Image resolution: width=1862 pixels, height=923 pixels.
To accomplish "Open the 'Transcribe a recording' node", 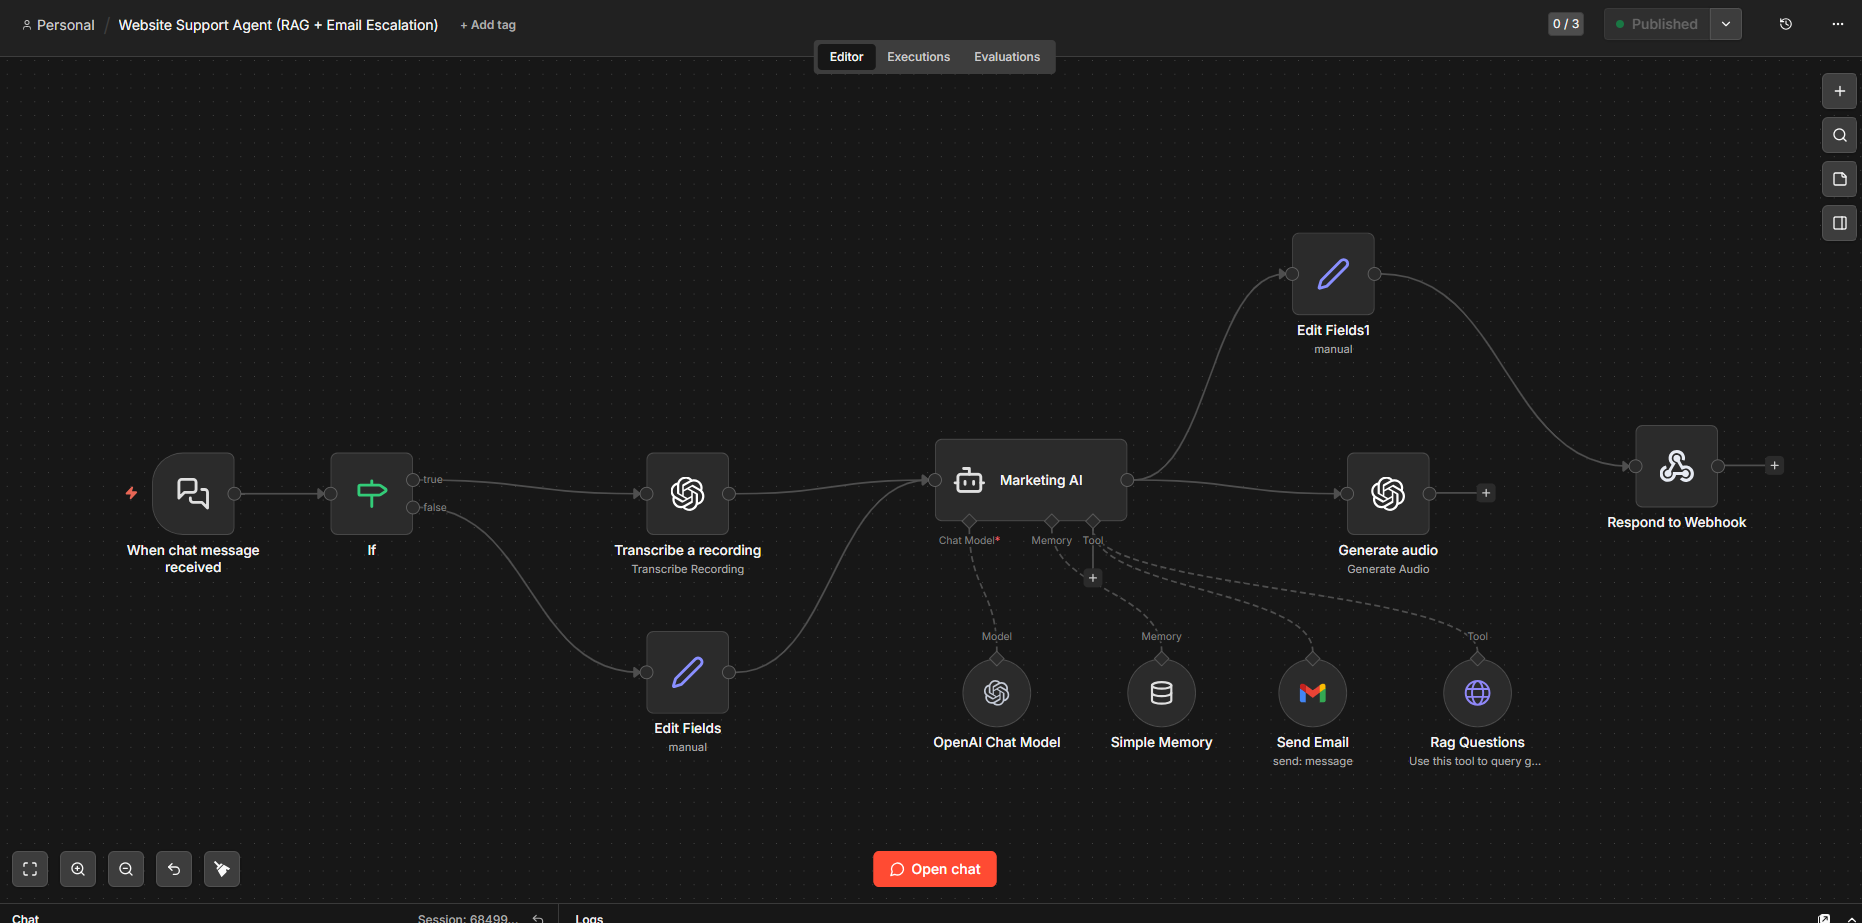I will click(x=688, y=493).
